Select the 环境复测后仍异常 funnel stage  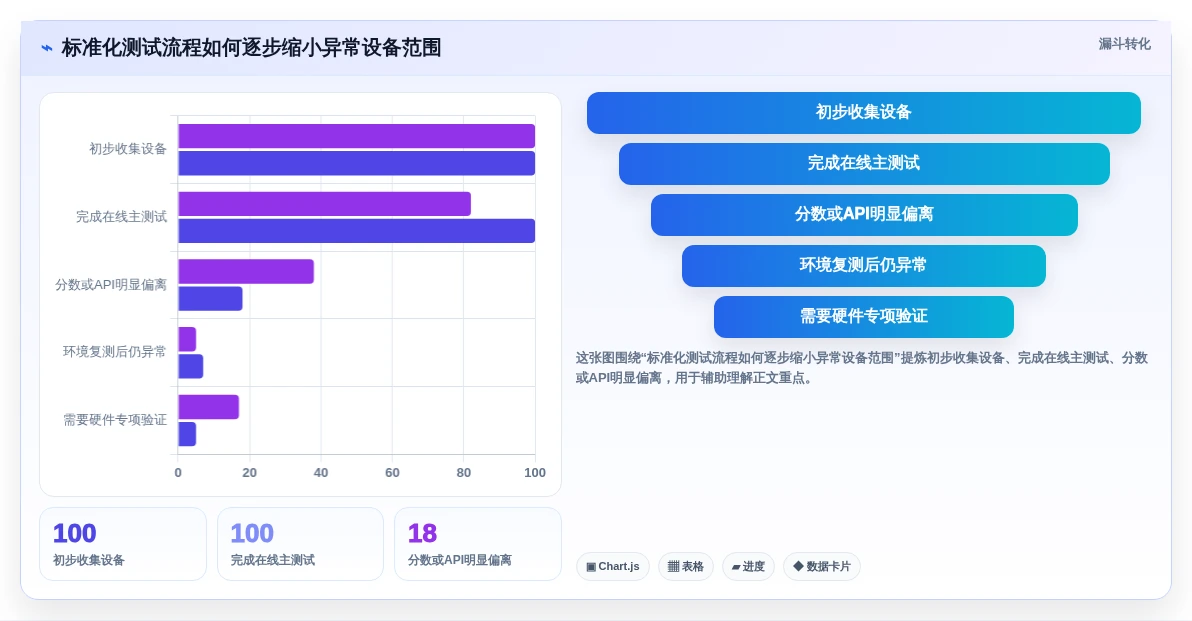pos(864,265)
